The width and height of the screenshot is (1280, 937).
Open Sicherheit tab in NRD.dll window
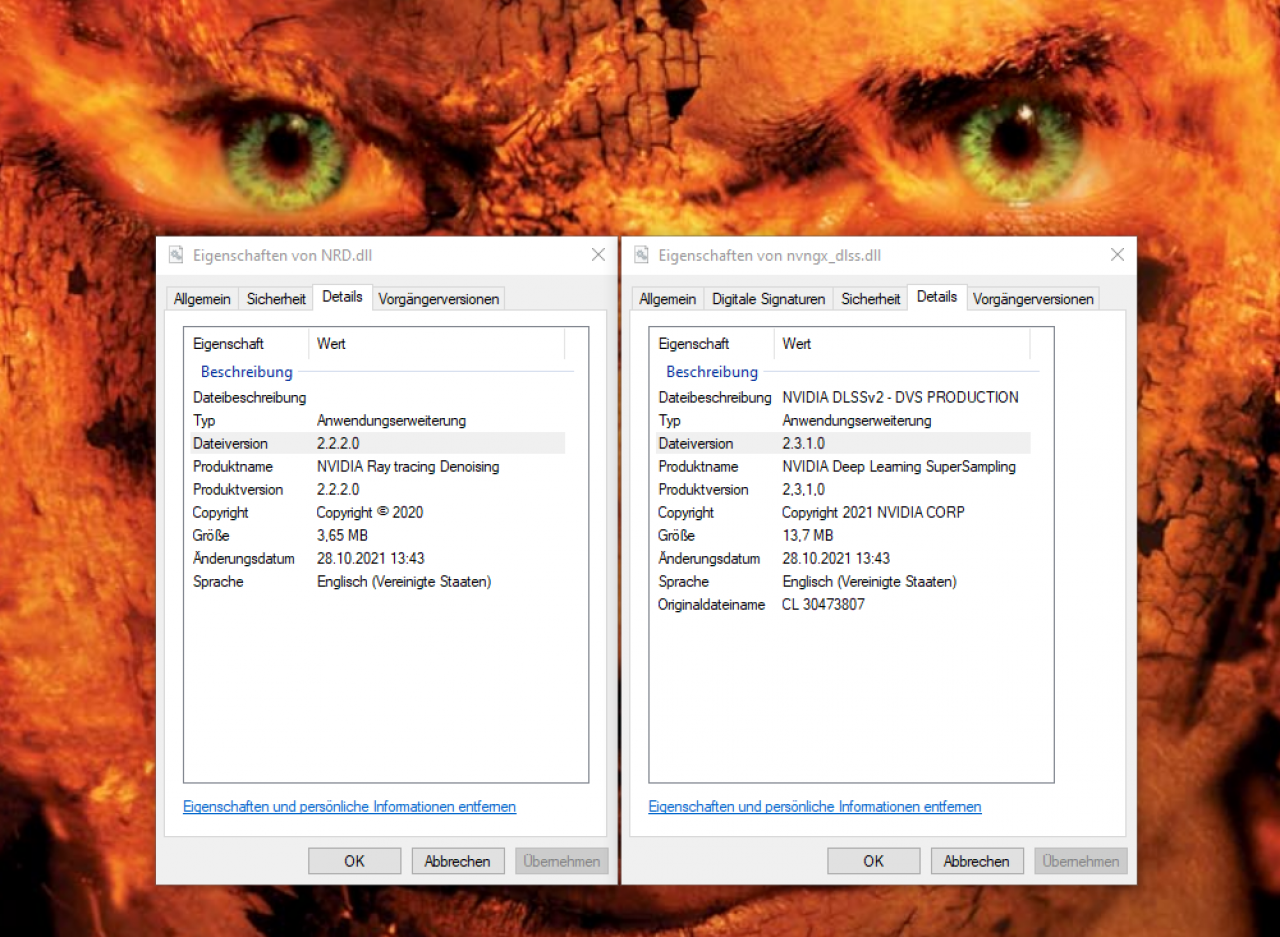click(x=276, y=299)
